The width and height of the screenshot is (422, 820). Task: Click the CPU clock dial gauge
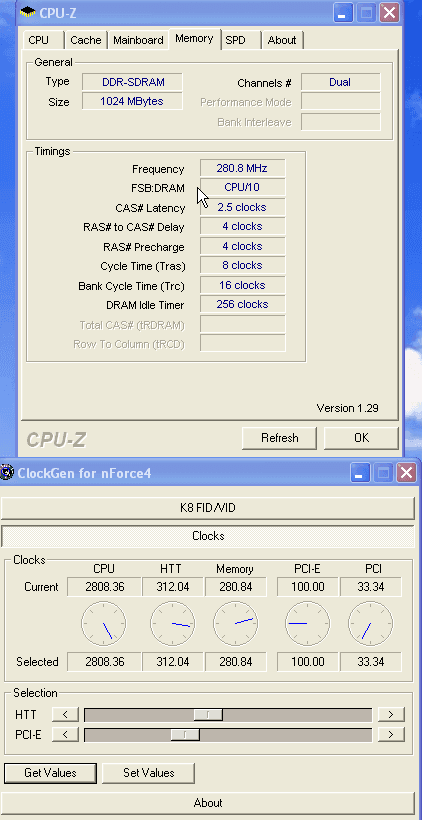[104, 623]
